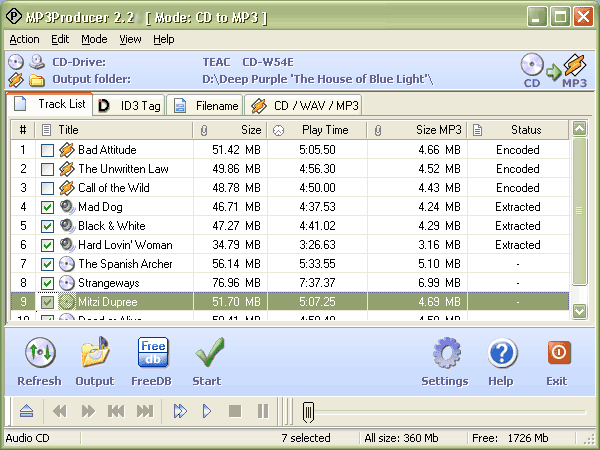Screen dimensions: 600x450
Task: Click the output path 'D:\Deep Purple' text
Action: (318, 79)
